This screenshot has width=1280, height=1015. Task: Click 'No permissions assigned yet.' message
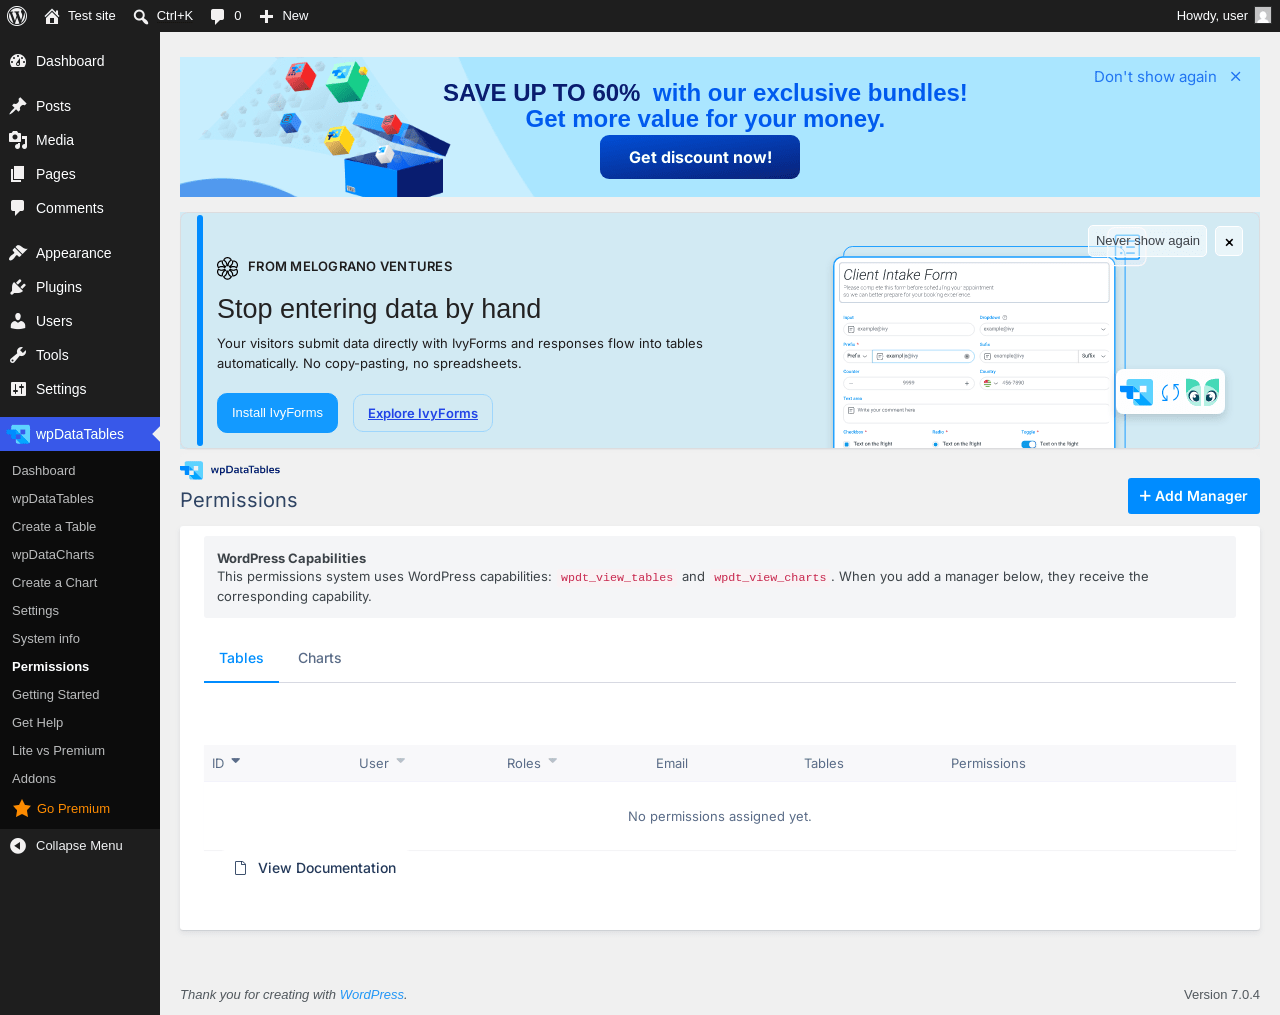[720, 817]
